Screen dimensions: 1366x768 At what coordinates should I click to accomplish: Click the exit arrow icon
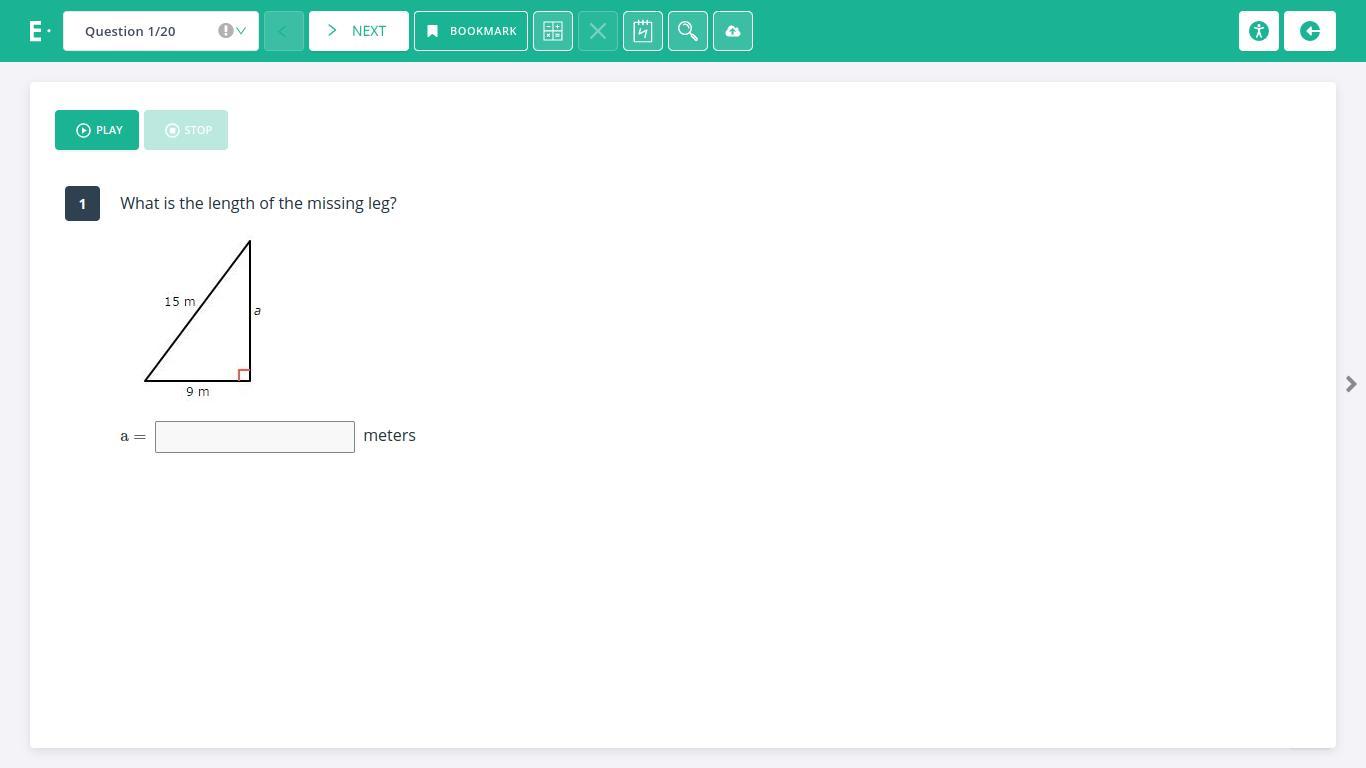click(x=1310, y=31)
